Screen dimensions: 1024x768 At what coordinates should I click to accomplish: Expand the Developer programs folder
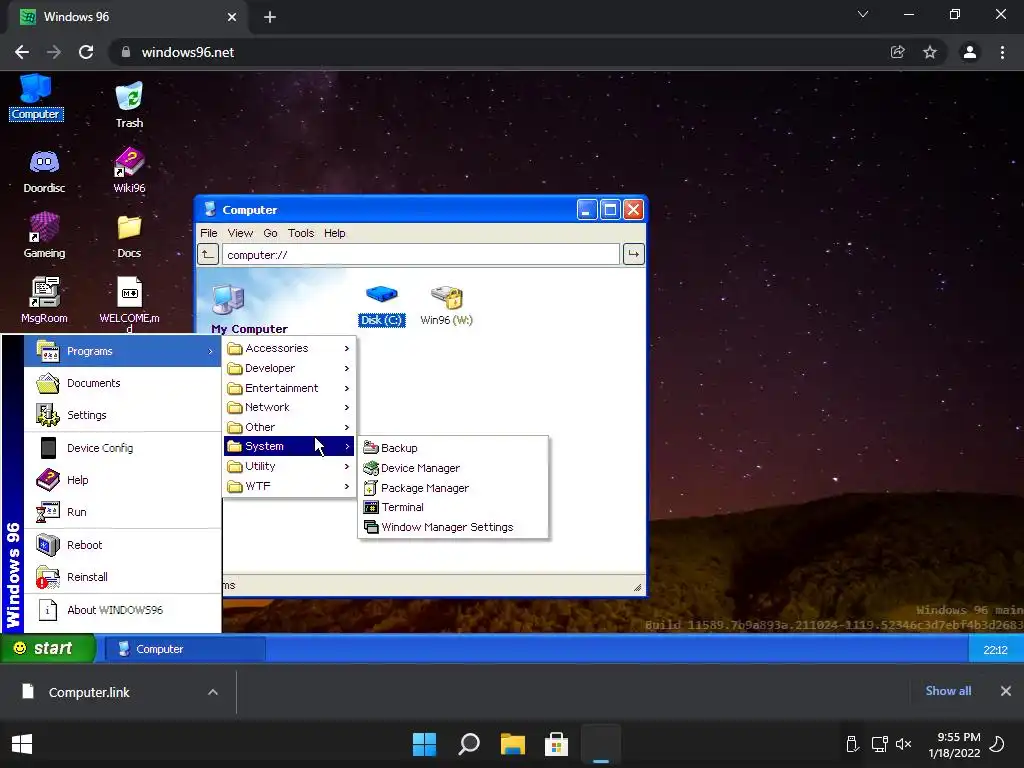coord(289,368)
